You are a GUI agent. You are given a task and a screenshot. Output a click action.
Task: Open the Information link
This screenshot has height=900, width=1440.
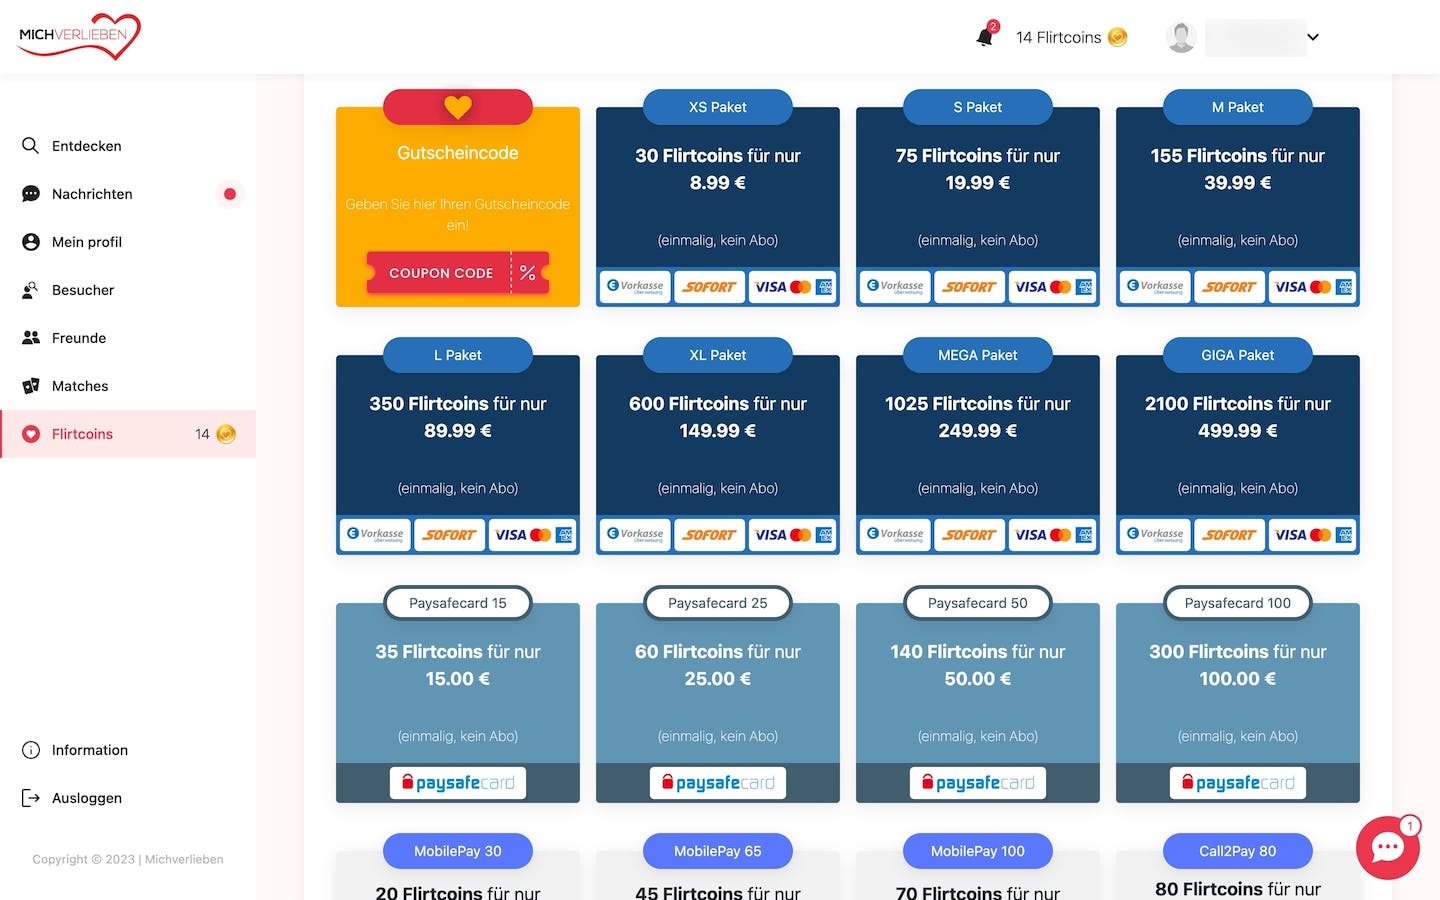(128, 750)
